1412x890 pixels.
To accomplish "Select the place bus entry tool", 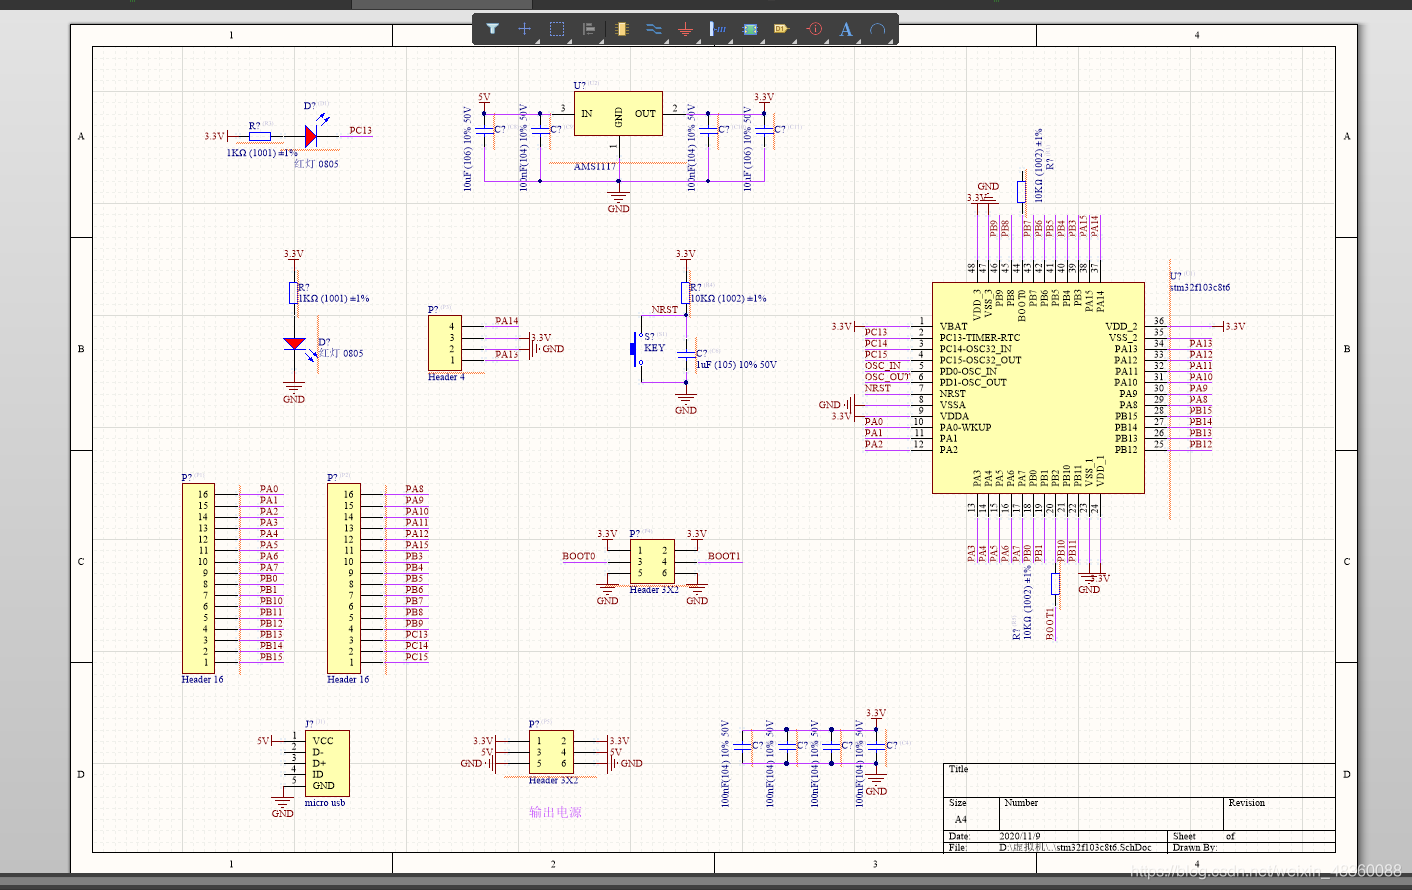I will tap(718, 29).
